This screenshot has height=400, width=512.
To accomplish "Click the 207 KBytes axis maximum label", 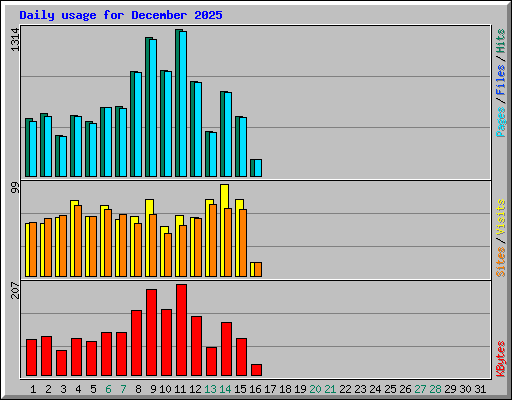I will (x=15, y=290).
